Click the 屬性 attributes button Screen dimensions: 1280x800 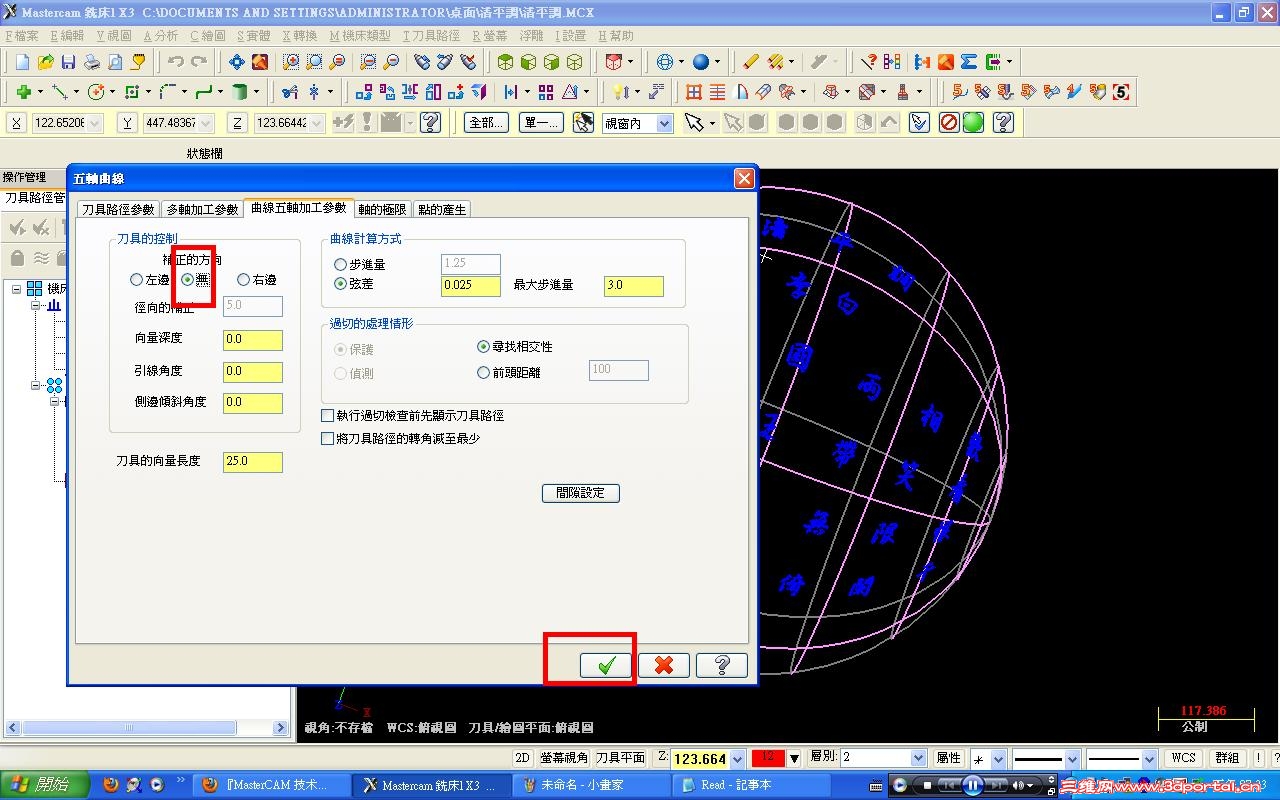coord(949,758)
